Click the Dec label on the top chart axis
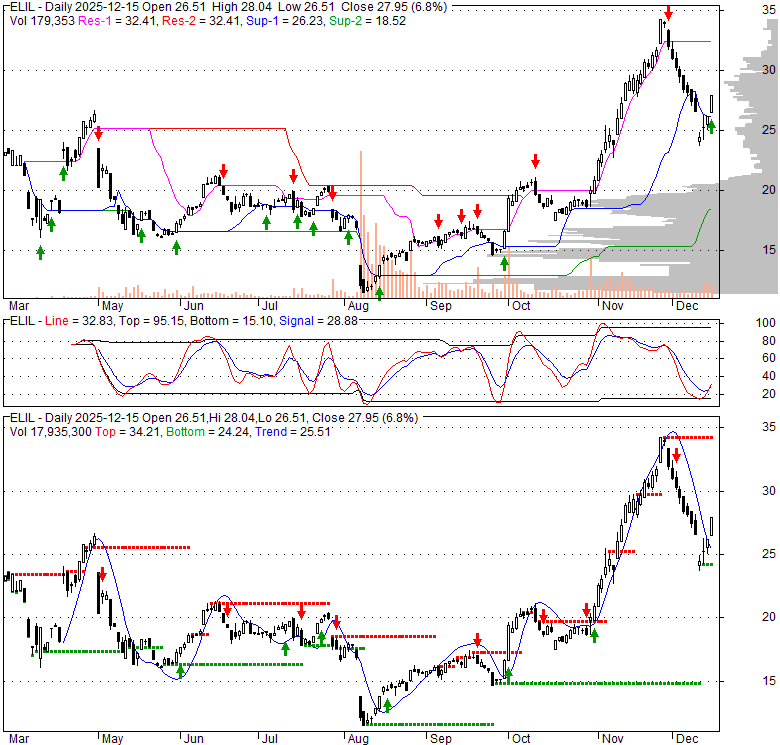Viewport: 780px width, 745px height. coord(687,305)
